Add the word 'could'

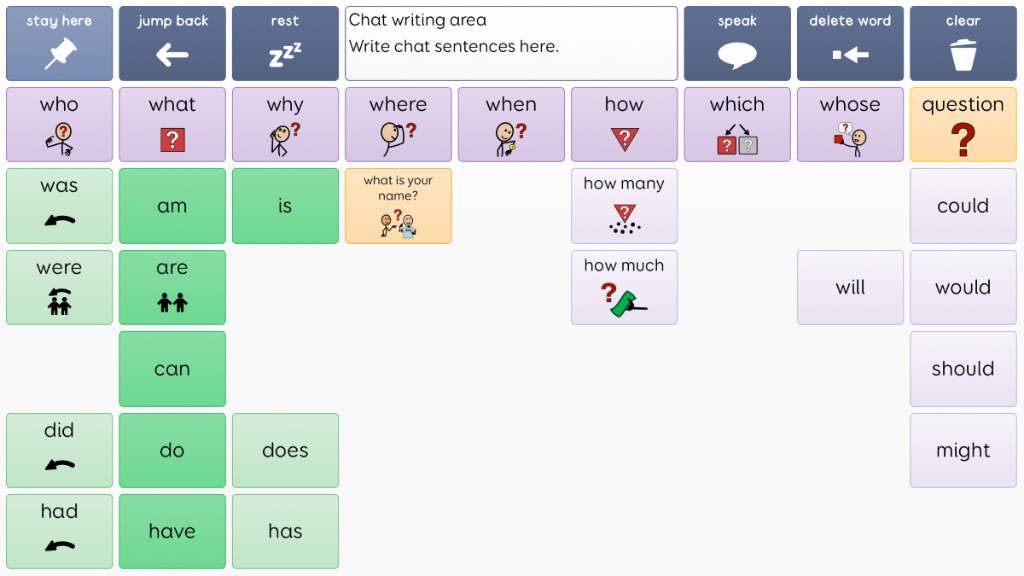coord(962,206)
